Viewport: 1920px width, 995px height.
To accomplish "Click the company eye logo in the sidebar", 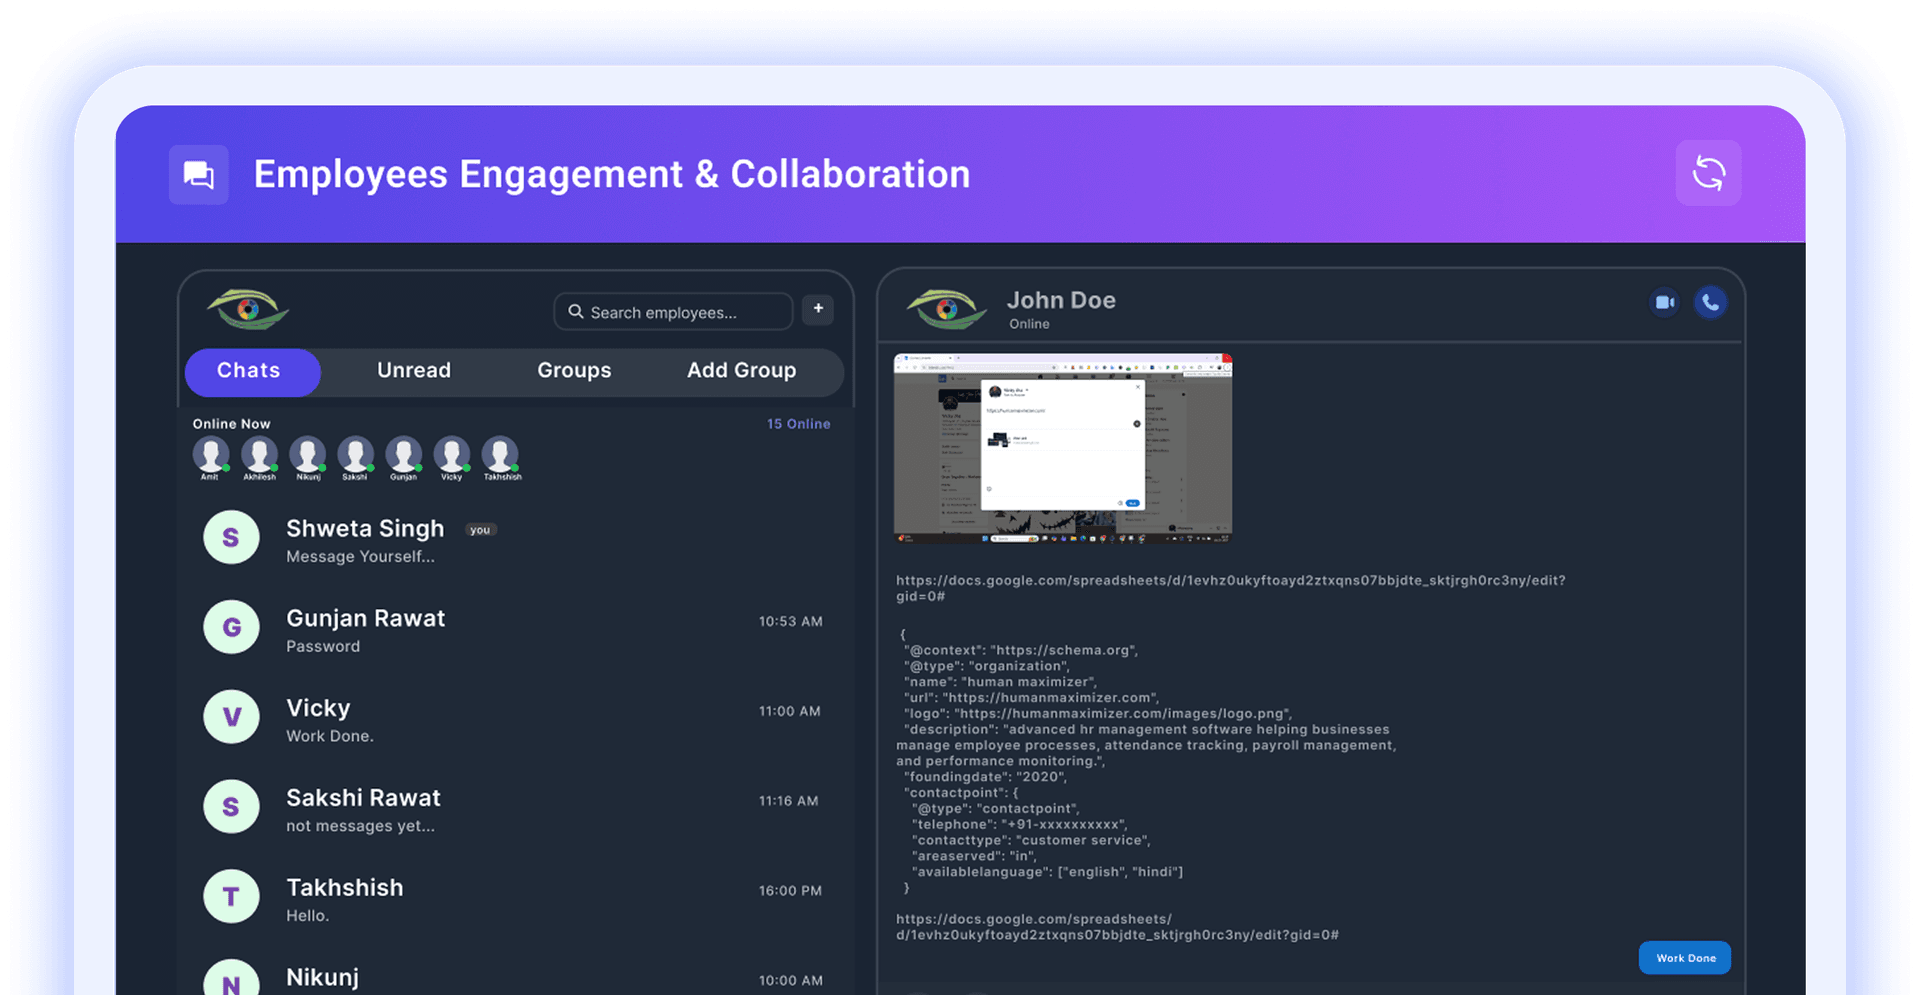I will [248, 308].
